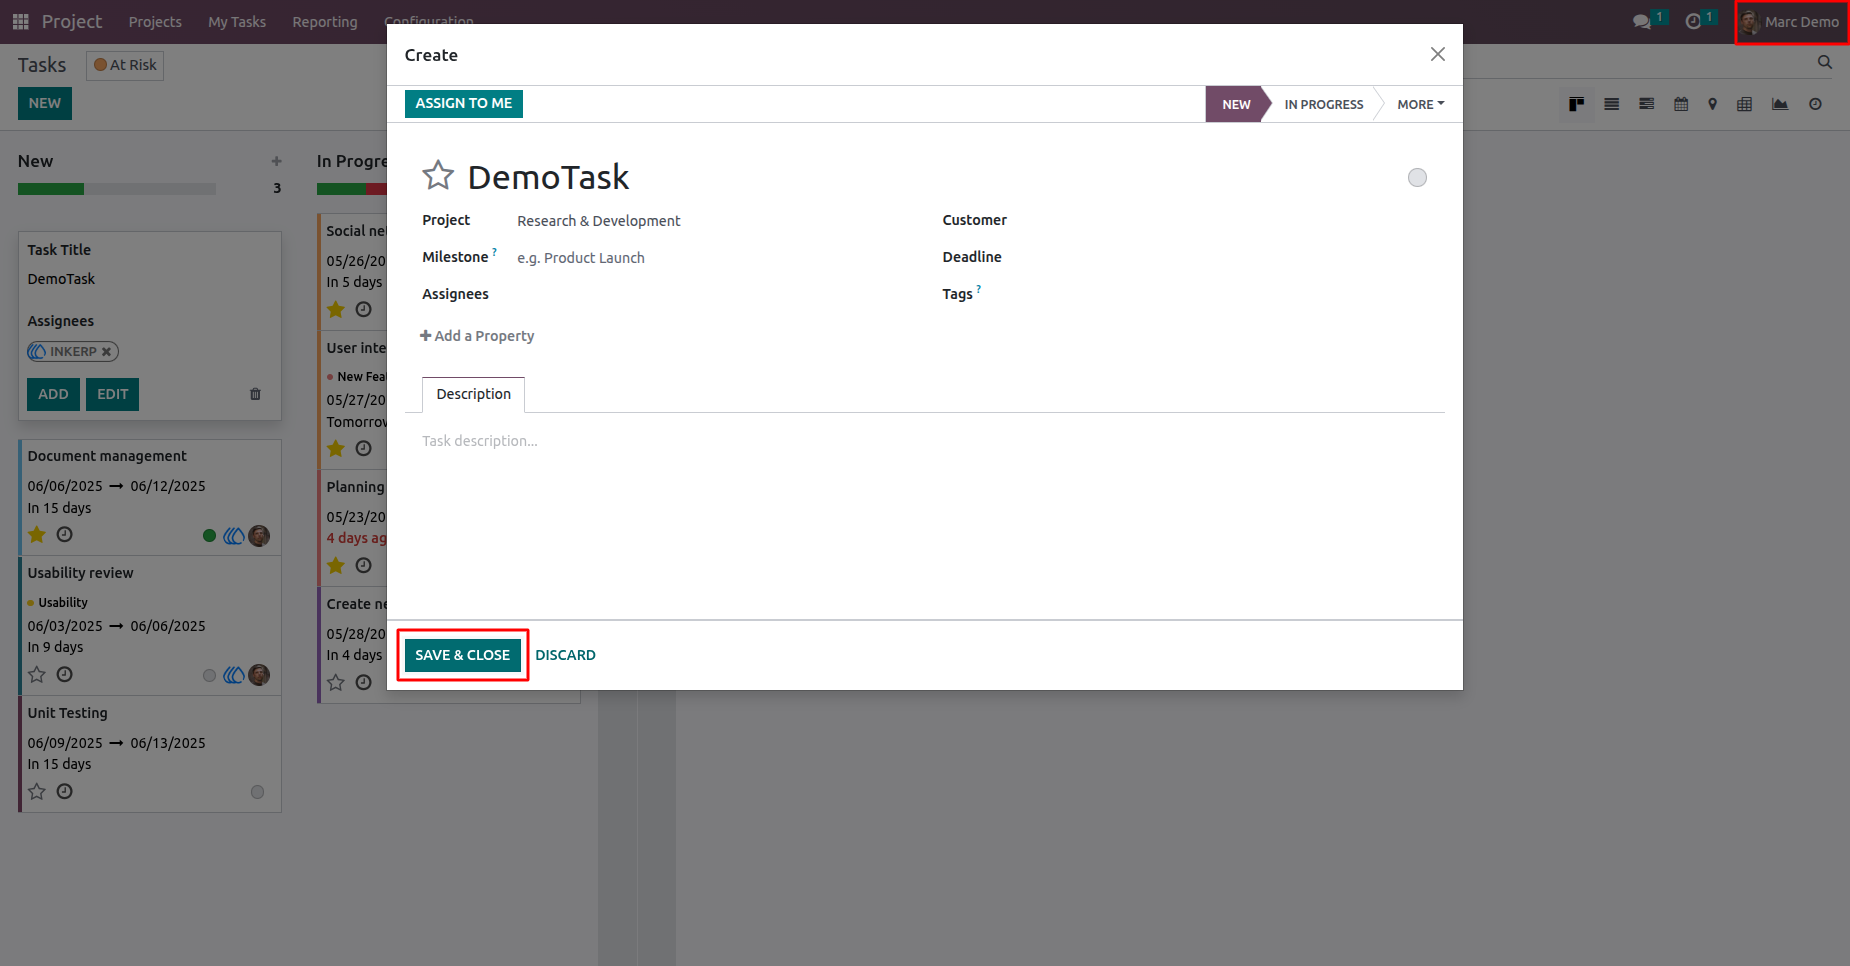Open activity clock on Unit Testing card
The height and width of the screenshot is (966, 1850).
[x=64, y=792]
